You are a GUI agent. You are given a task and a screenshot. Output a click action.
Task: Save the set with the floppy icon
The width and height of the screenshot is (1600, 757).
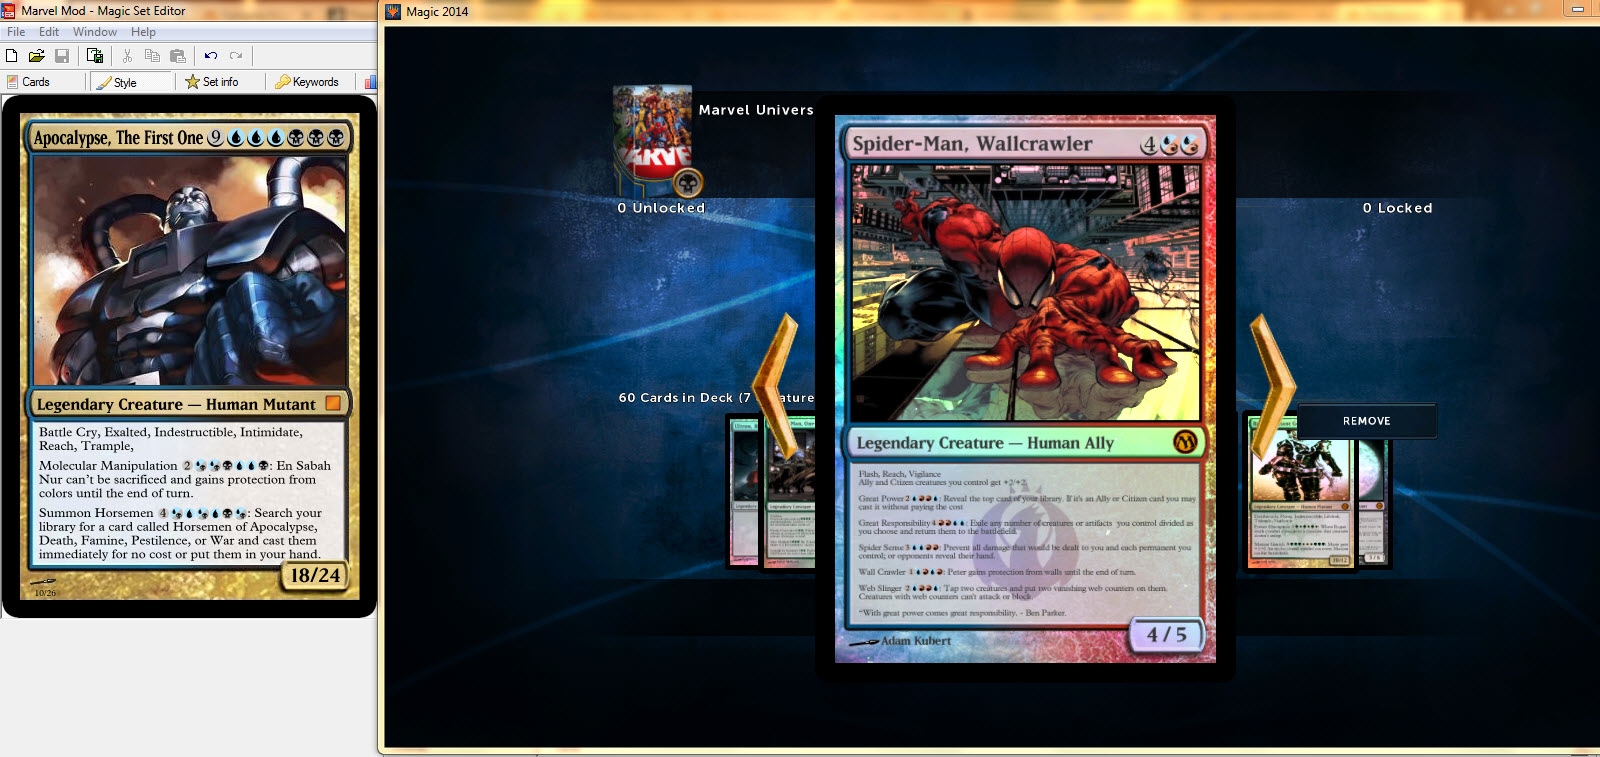[x=62, y=56]
